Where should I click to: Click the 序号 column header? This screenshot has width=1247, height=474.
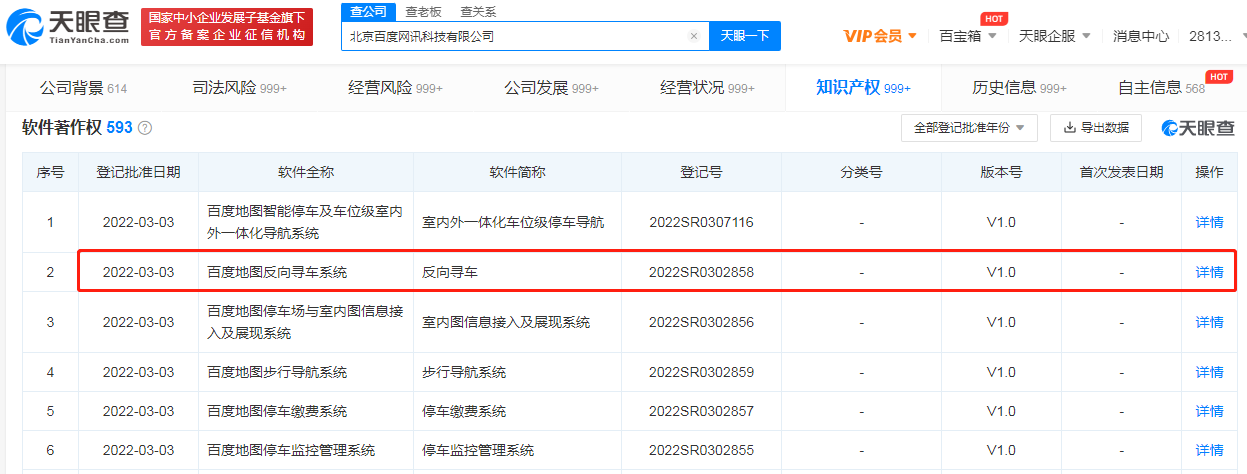coord(51,172)
